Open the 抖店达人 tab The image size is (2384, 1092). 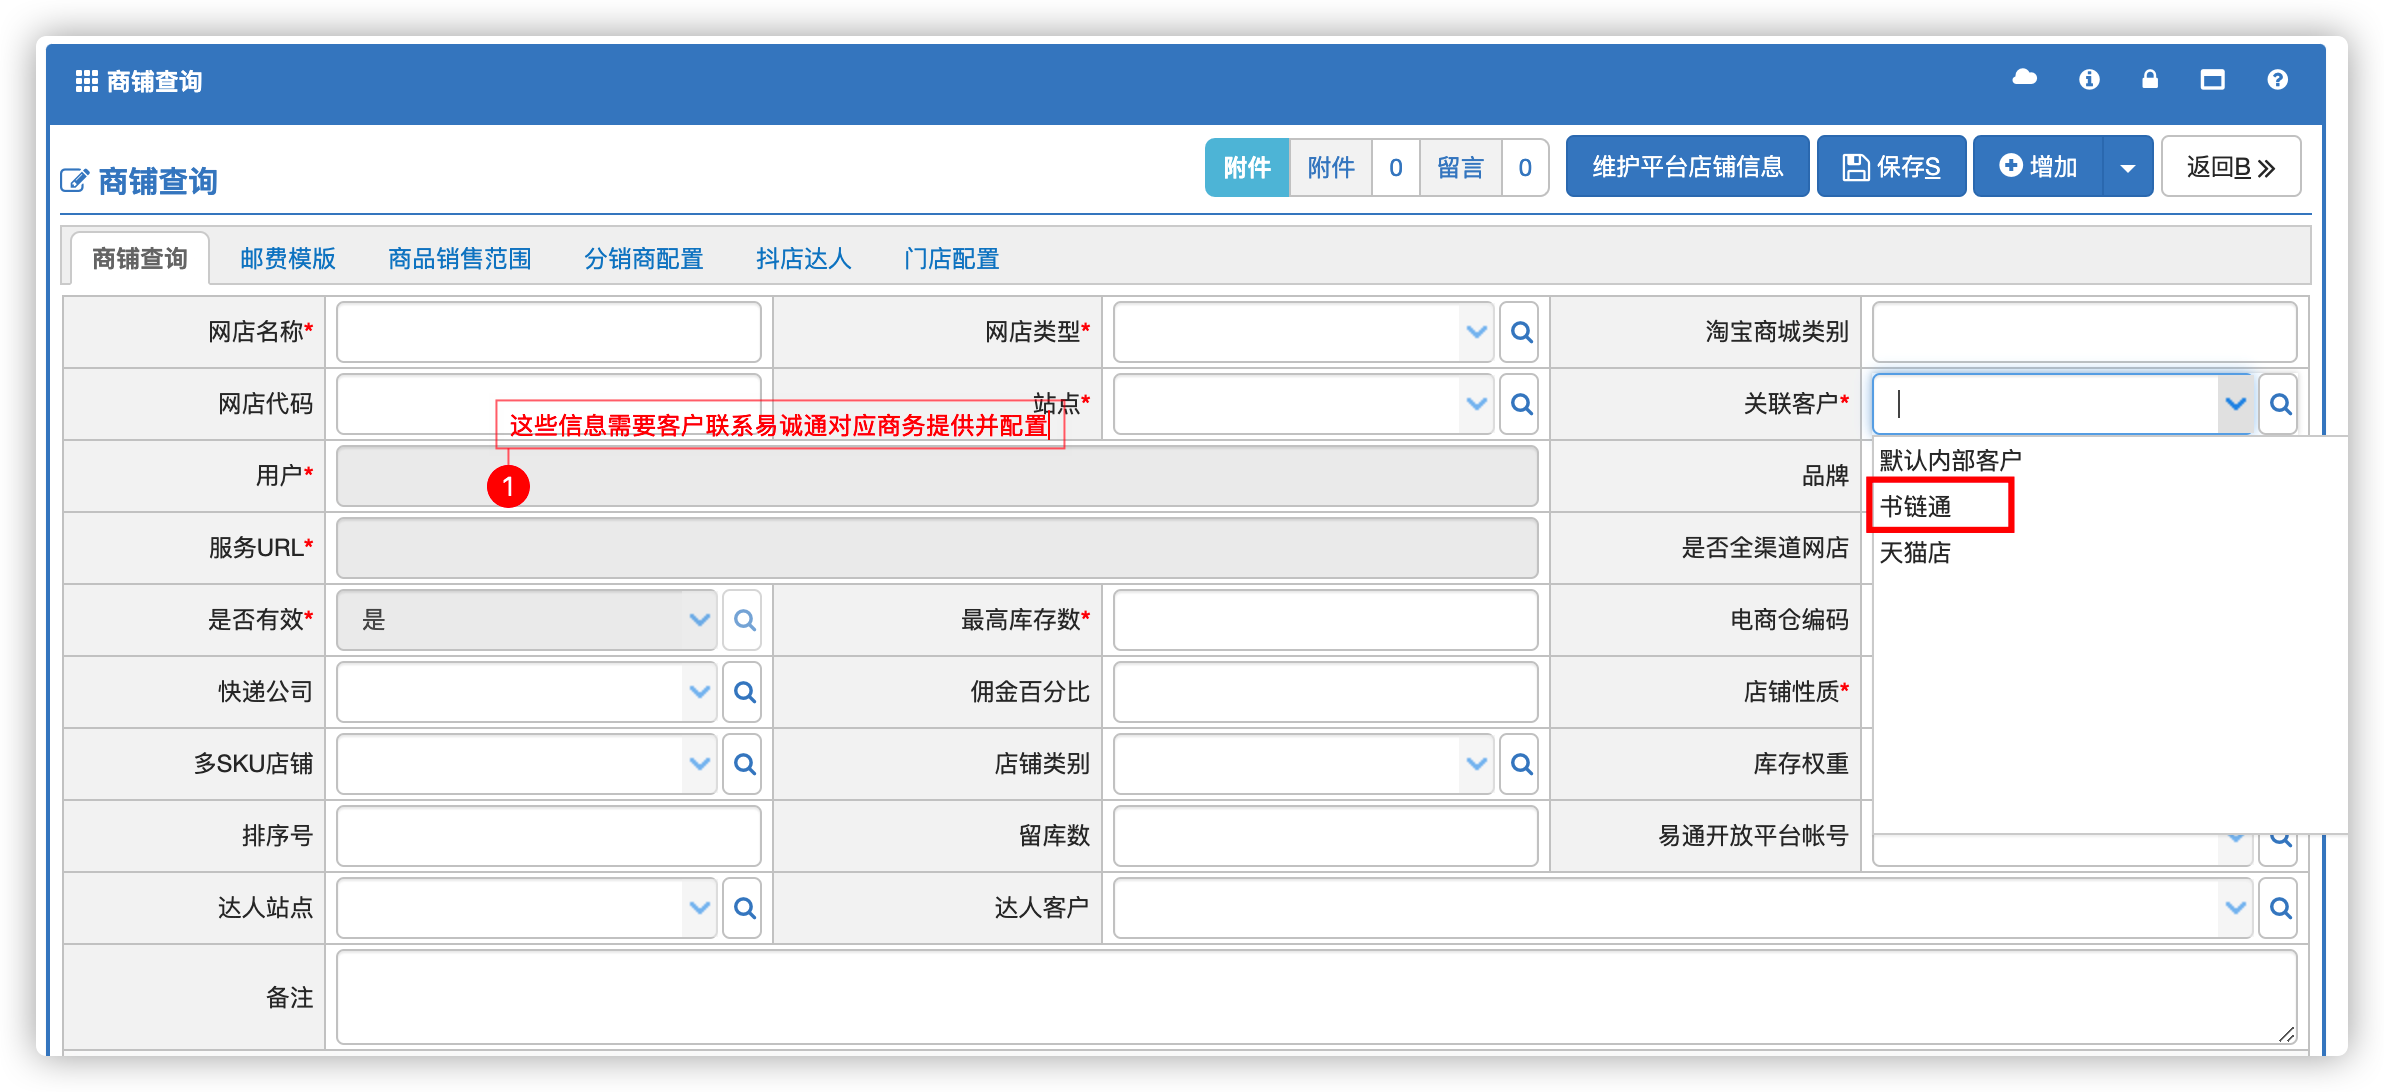(803, 259)
